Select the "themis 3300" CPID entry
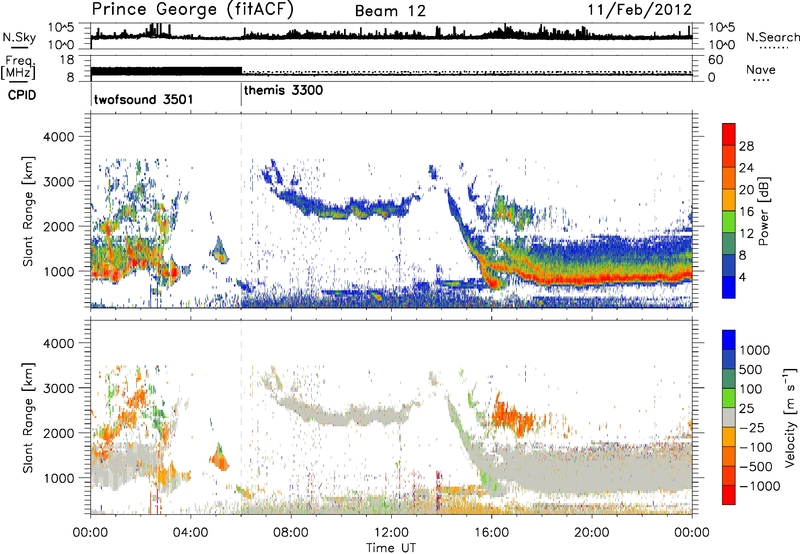 [283, 91]
